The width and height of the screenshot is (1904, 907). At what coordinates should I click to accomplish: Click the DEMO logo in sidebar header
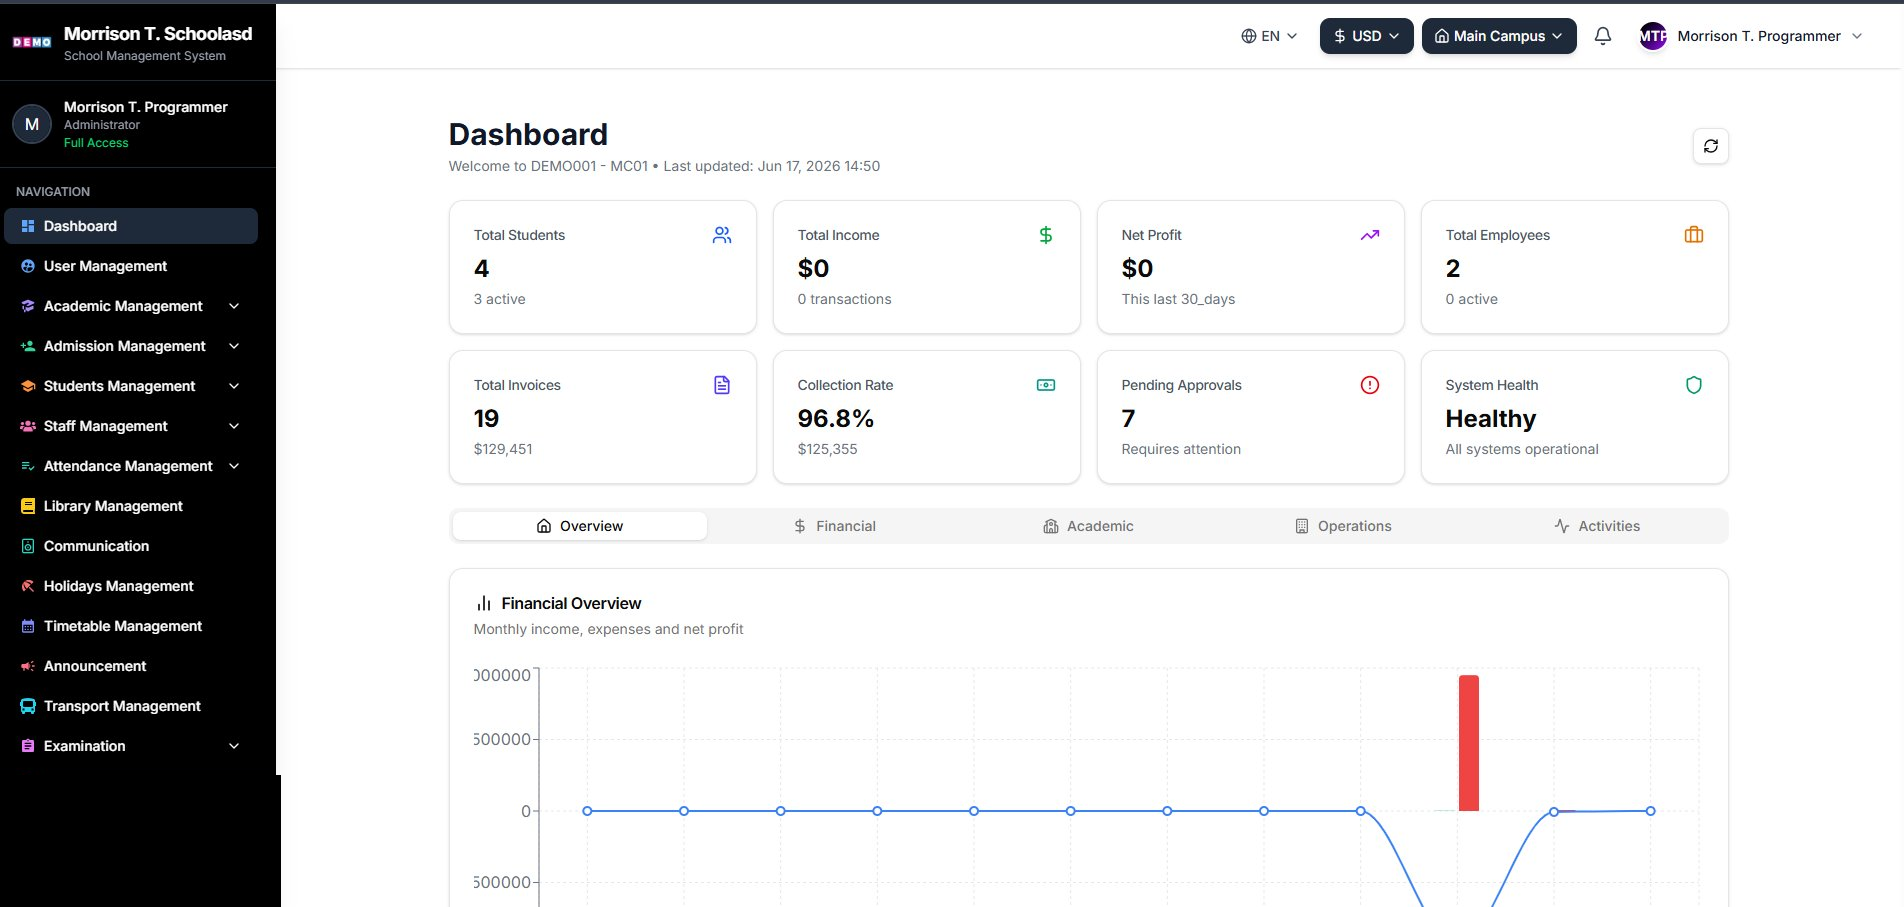(32, 42)
